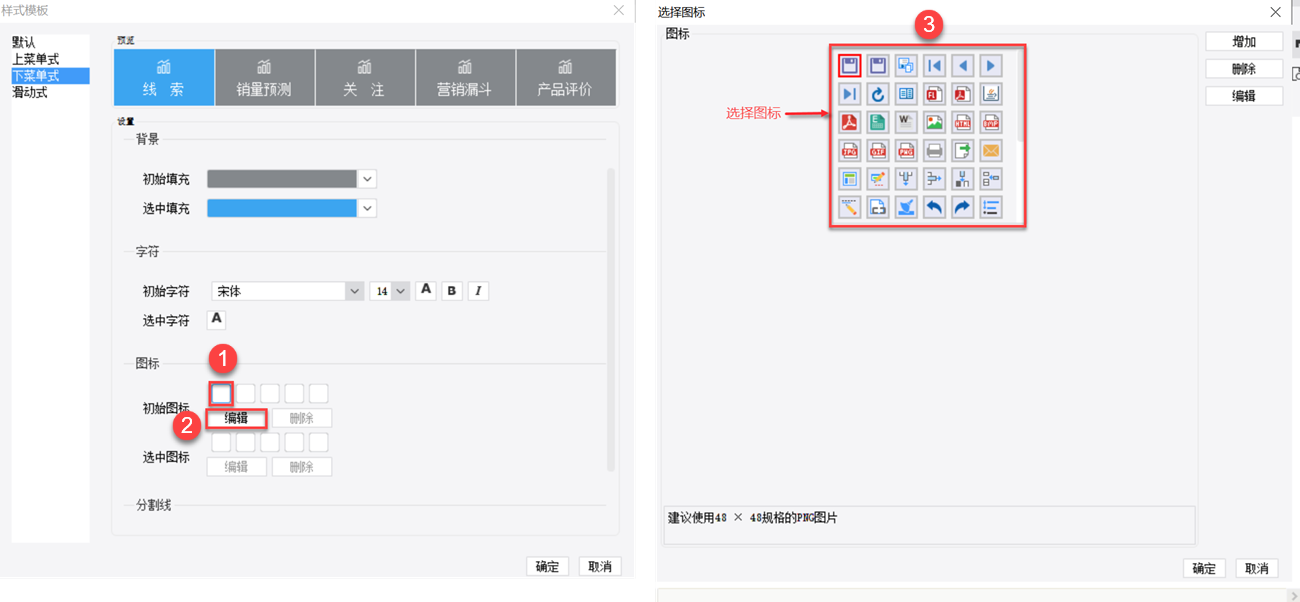Image resolution: width=1300 pixels, height=602 pixels.
Task: Choose the list lines icon in last row
Action: [x=990, y=207]
